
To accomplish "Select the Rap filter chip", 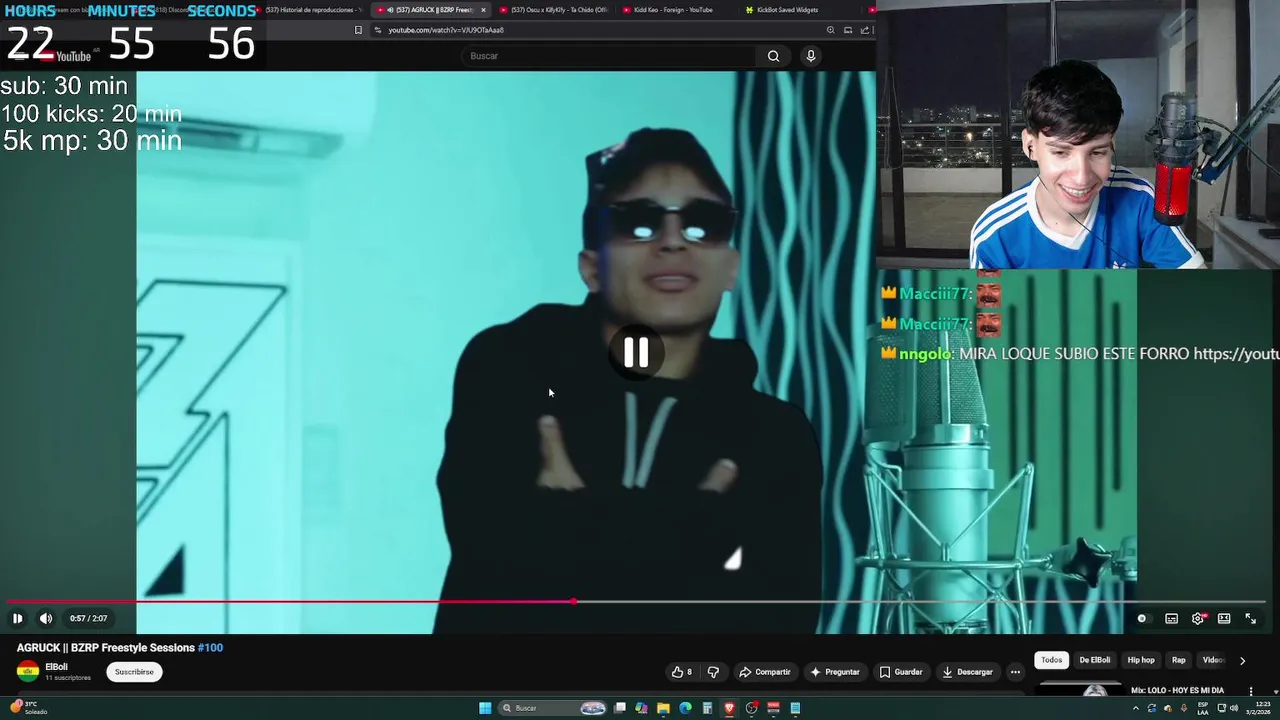I will (x=1179, y=660).
